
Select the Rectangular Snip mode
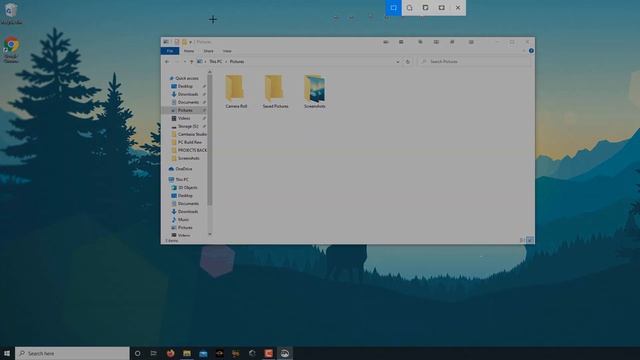[x=393, y=8]
